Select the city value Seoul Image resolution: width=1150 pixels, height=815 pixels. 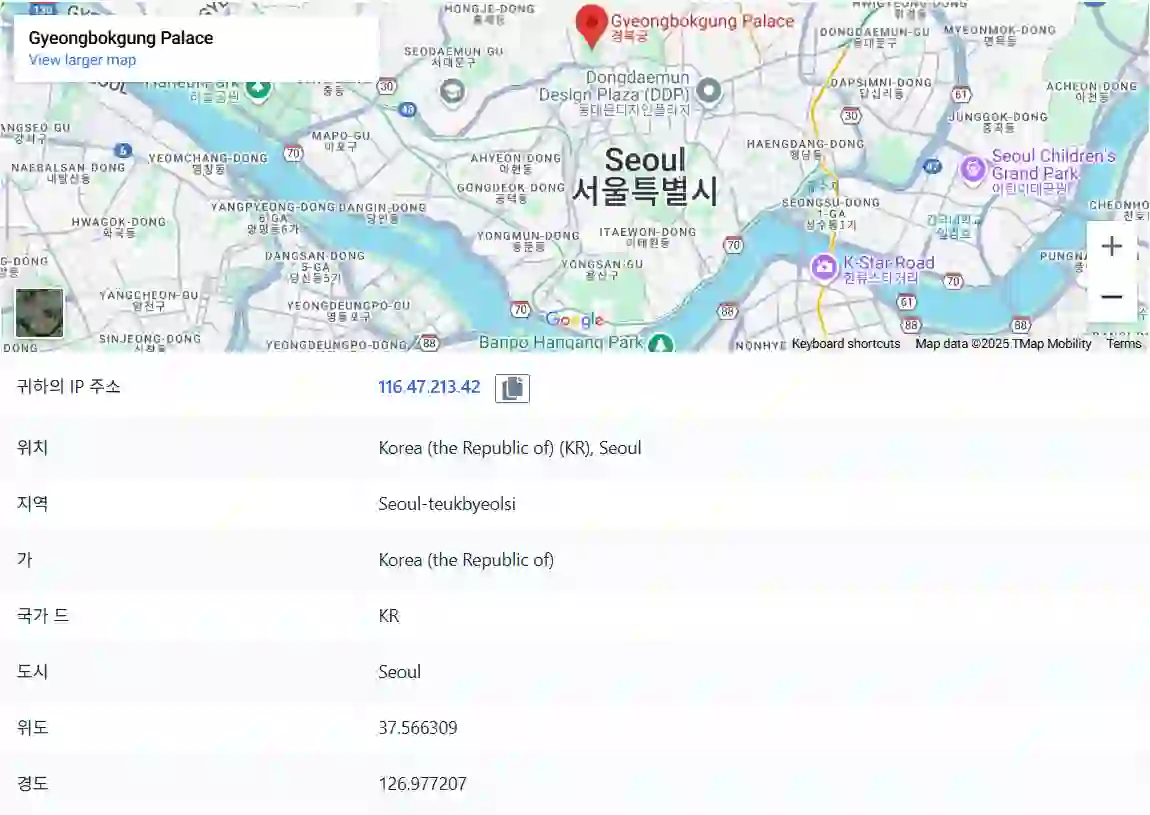tap(400, 672)
